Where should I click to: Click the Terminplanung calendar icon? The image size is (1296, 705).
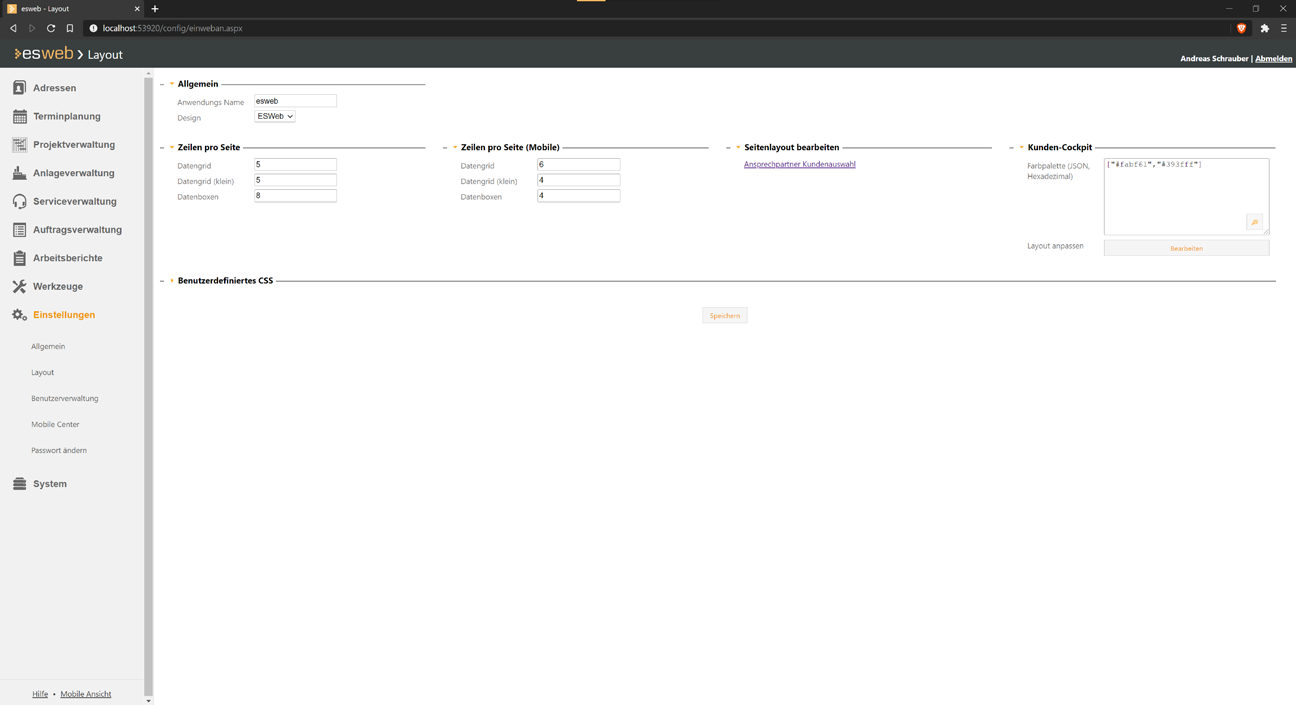tap(19, 116)
